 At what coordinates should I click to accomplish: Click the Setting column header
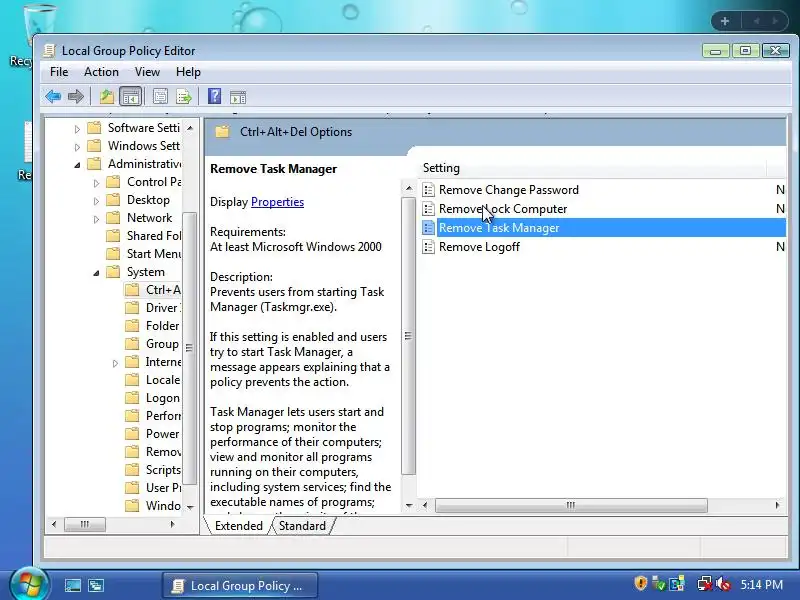pyautogui.click(x=592, y=168)
